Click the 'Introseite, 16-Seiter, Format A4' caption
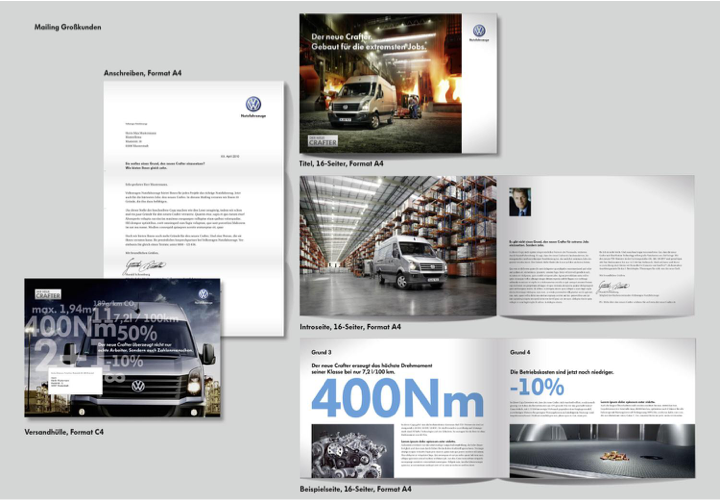Screen dimensions: 720x500 point(350,327)
